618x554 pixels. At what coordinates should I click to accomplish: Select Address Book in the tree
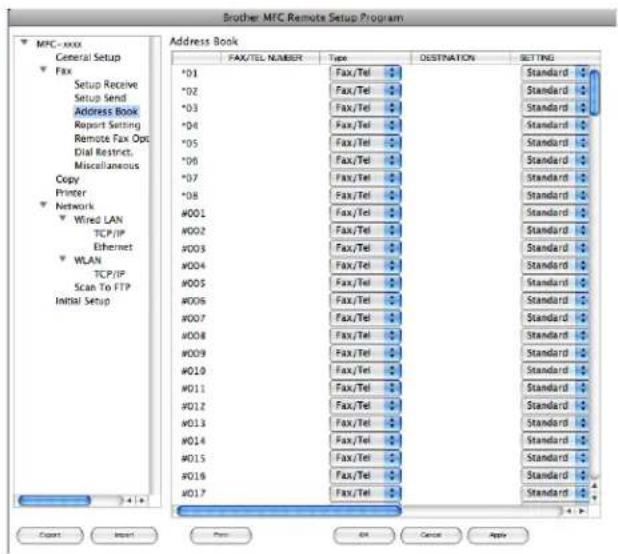(106, 112)
